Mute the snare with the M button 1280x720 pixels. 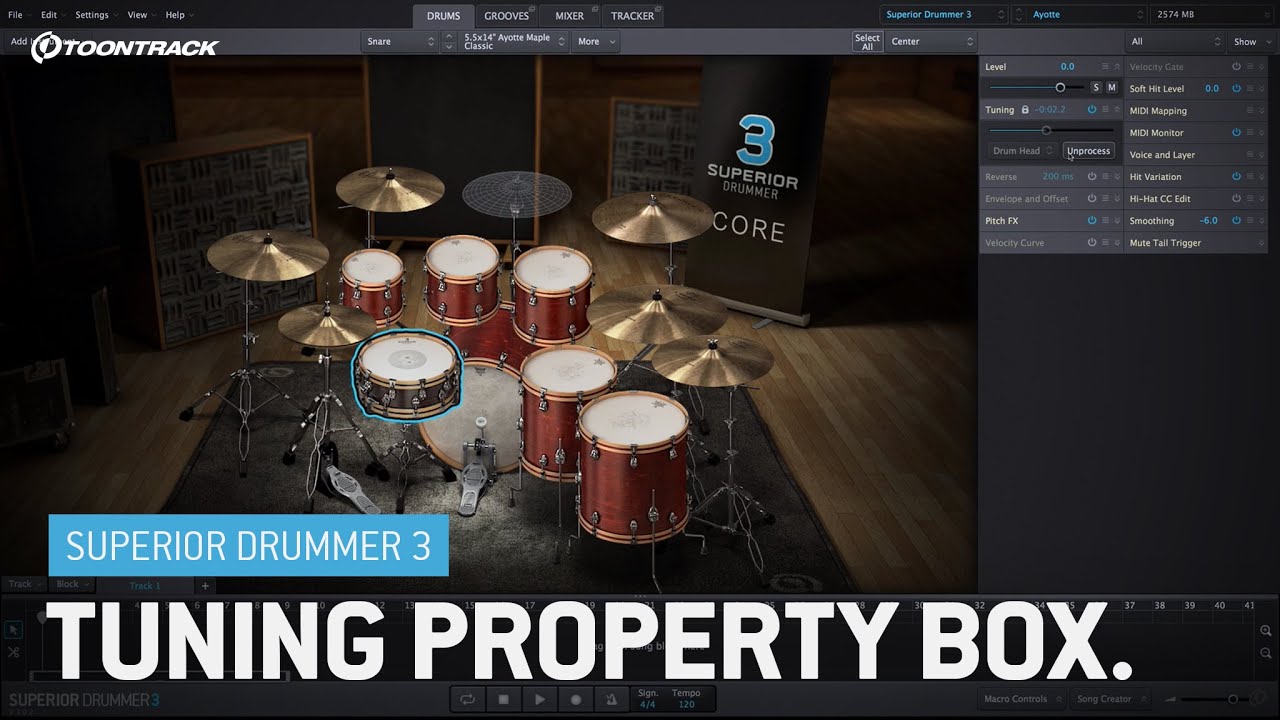[x=1111, y=88]
